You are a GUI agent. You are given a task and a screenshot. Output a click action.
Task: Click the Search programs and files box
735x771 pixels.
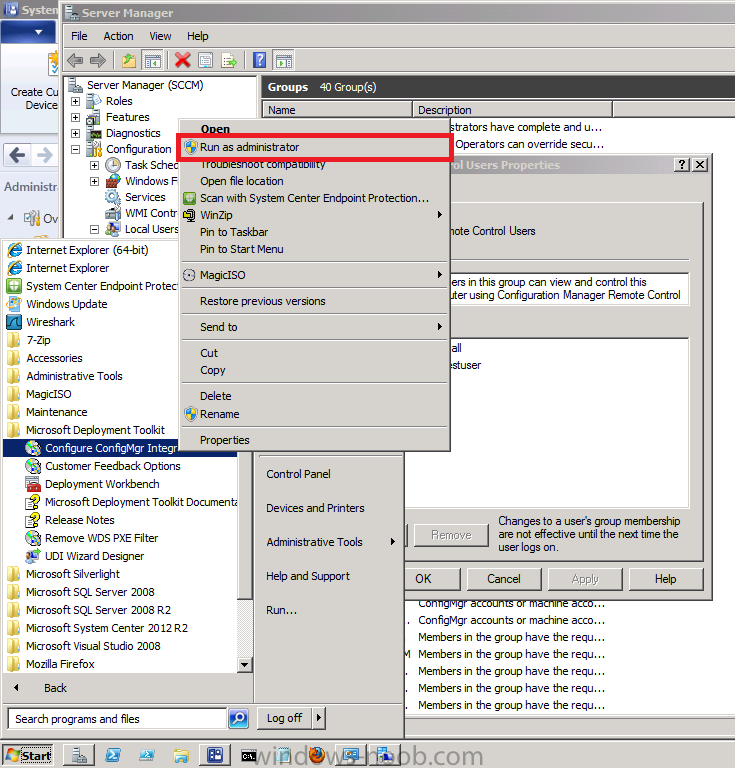tap(117, 718)
